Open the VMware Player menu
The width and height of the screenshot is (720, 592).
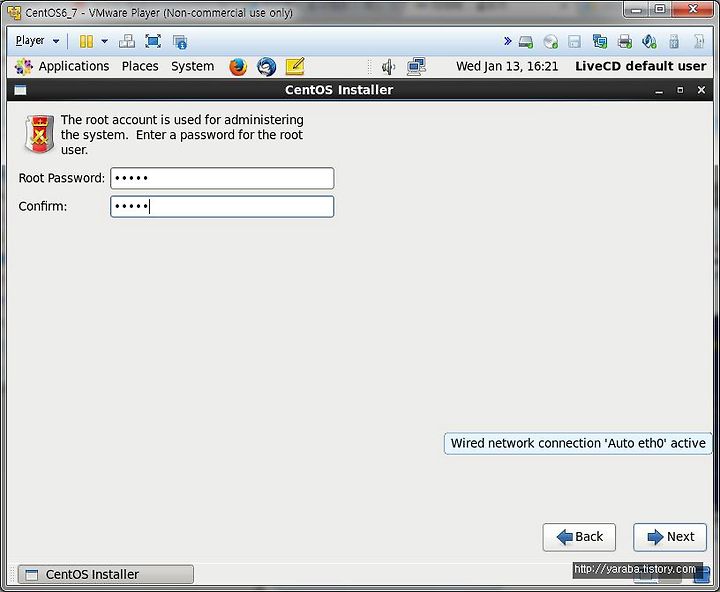pos(37,41)
